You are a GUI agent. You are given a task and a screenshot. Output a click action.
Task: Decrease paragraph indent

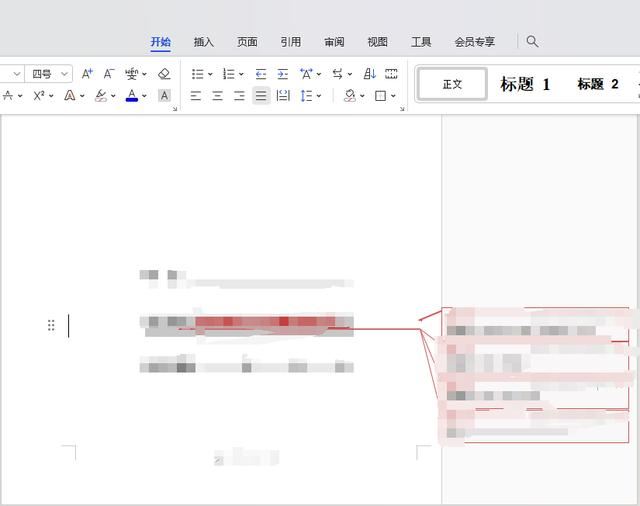coord(261,74)
